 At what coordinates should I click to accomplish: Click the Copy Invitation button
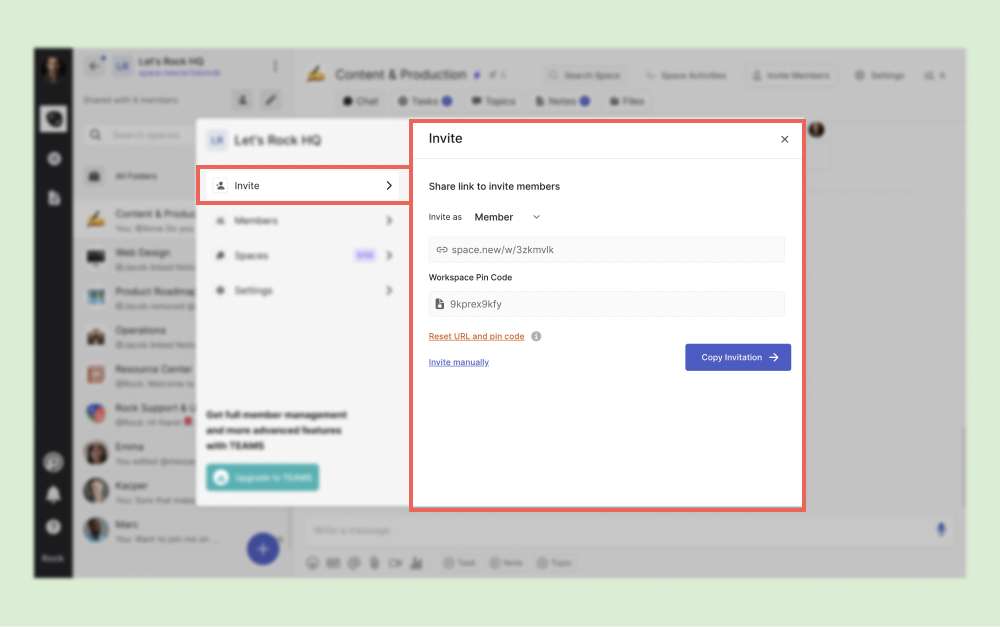[x=738, y=357]
